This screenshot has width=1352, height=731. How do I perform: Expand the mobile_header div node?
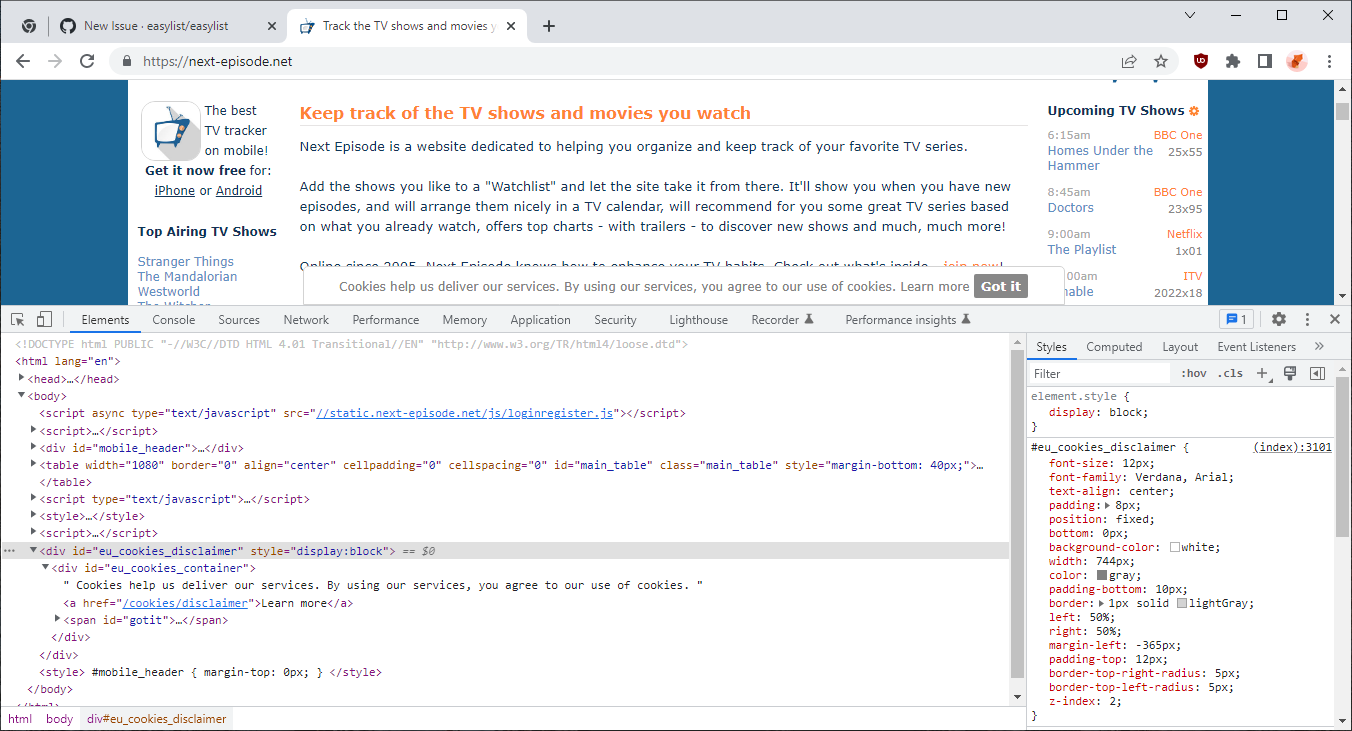point(34,448)
